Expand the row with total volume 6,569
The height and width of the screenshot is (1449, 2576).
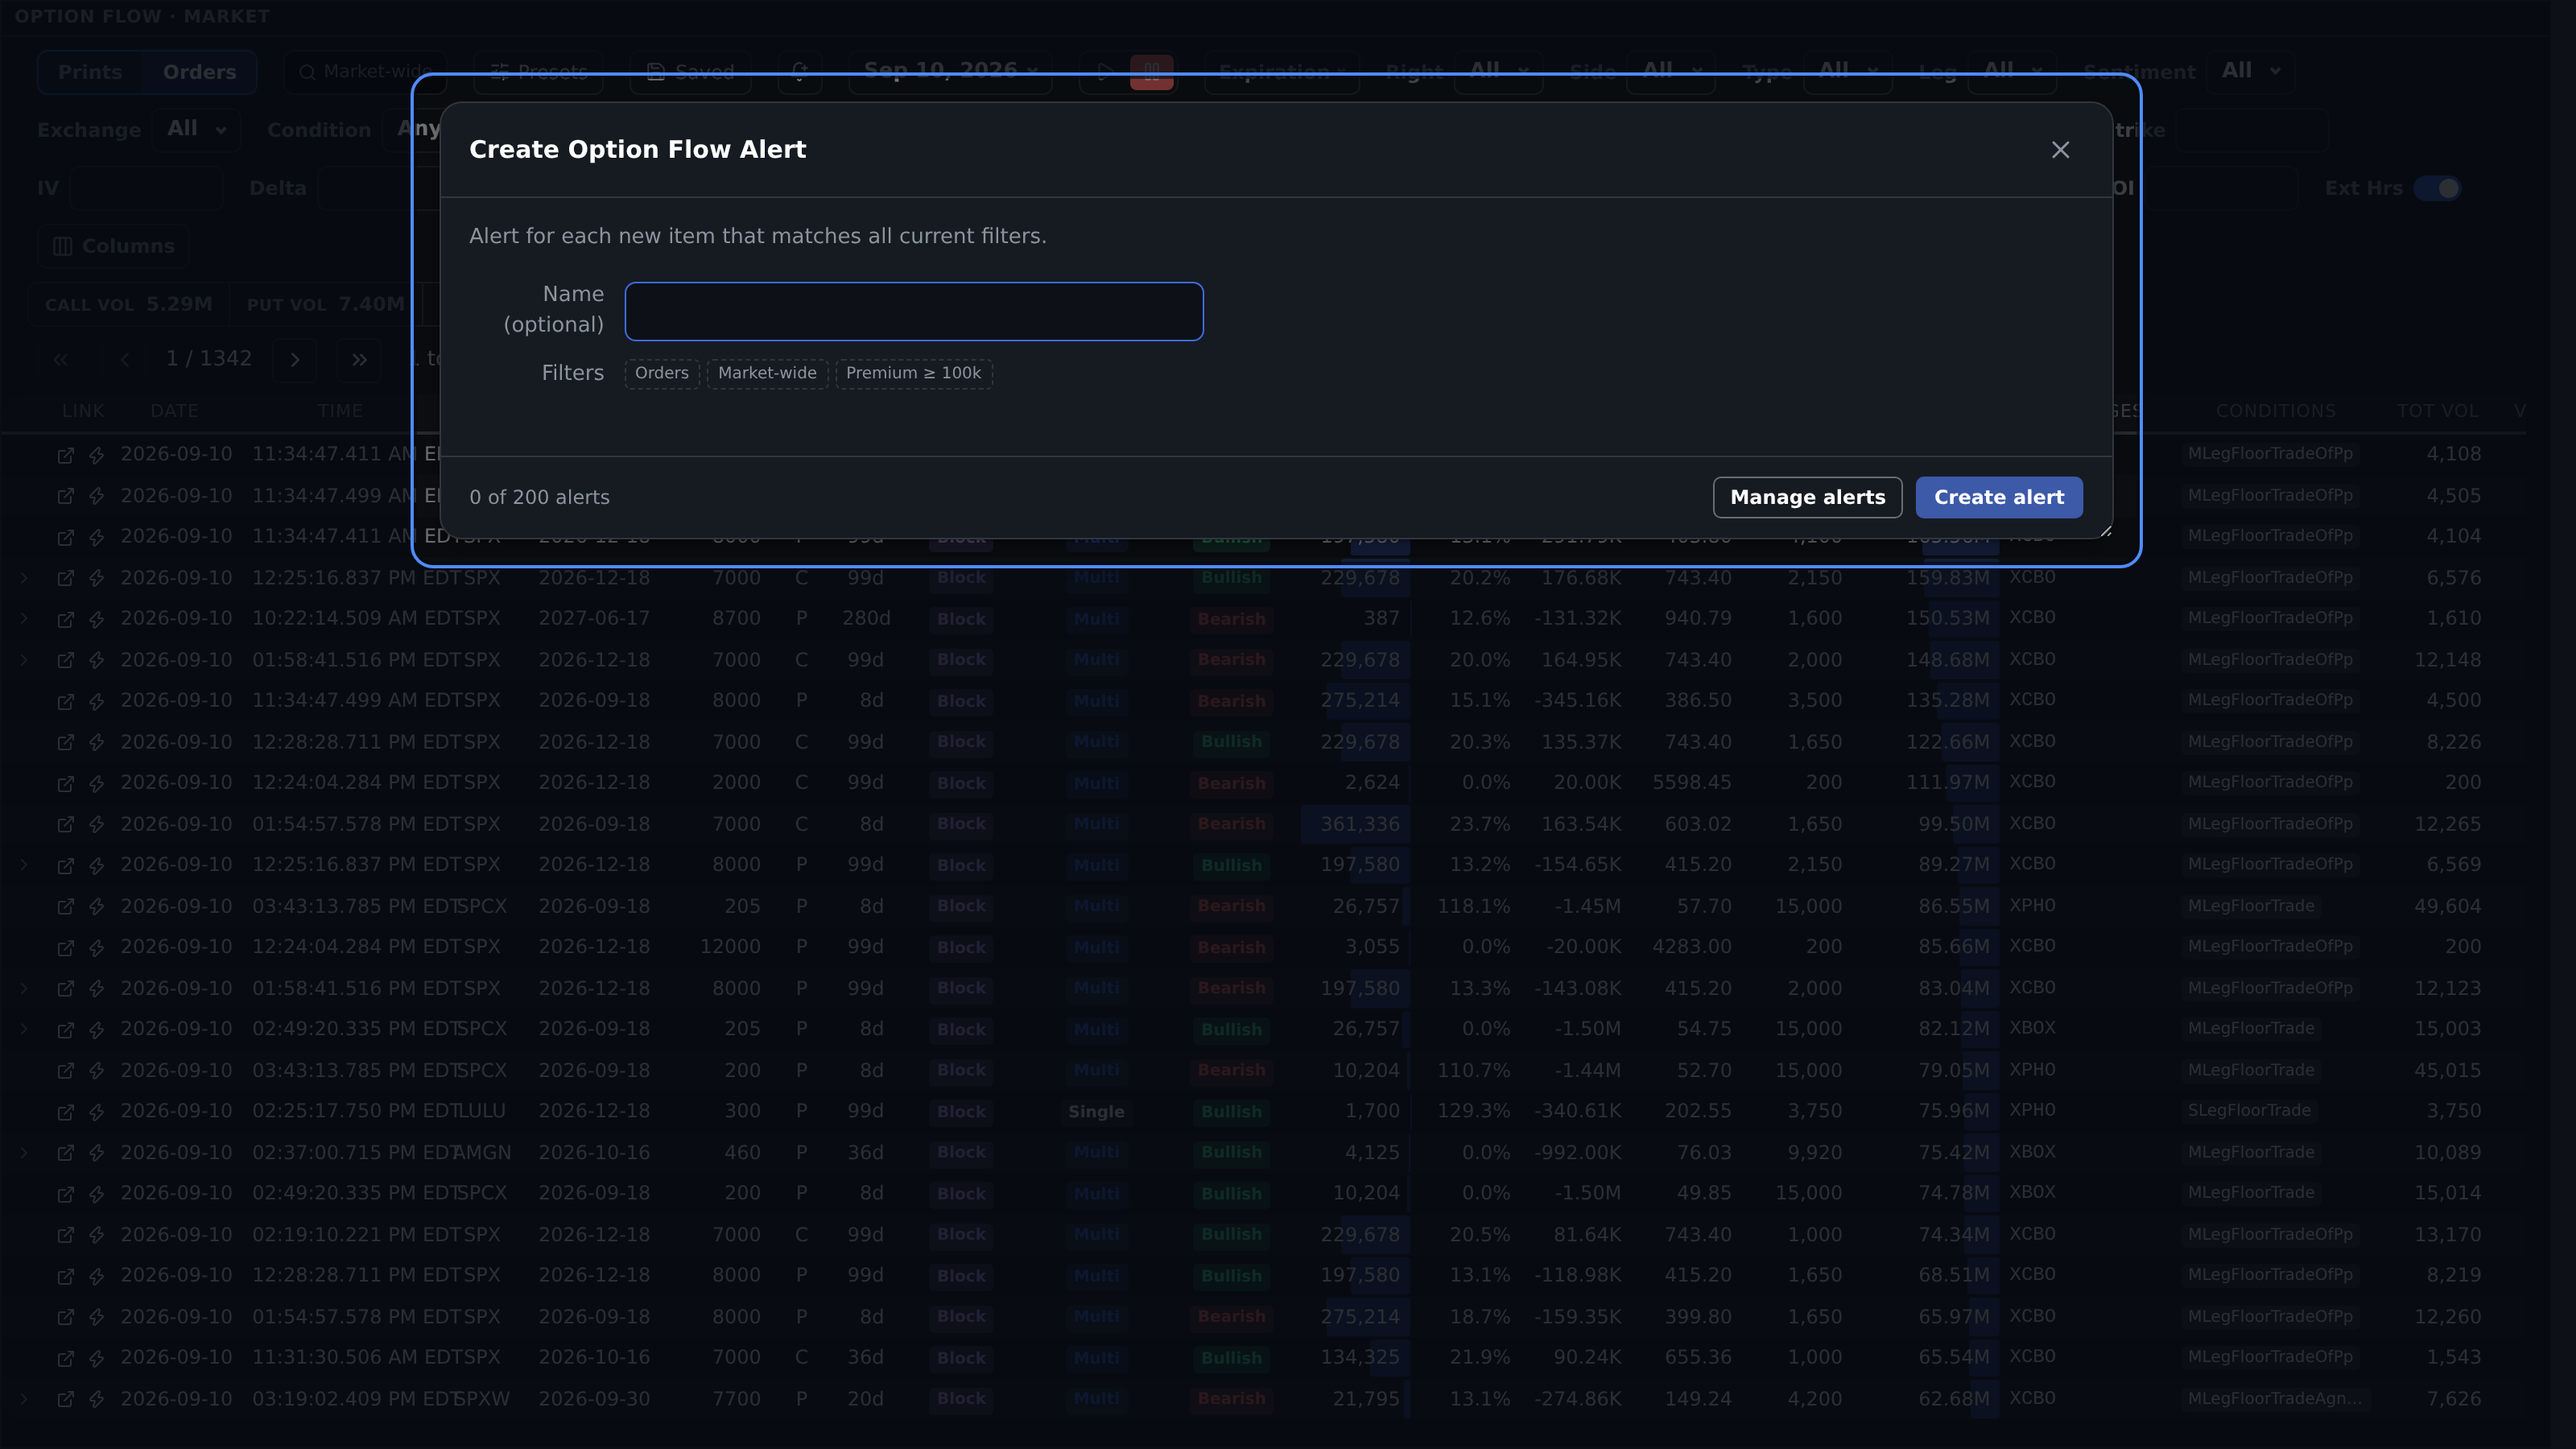(24, 865)
